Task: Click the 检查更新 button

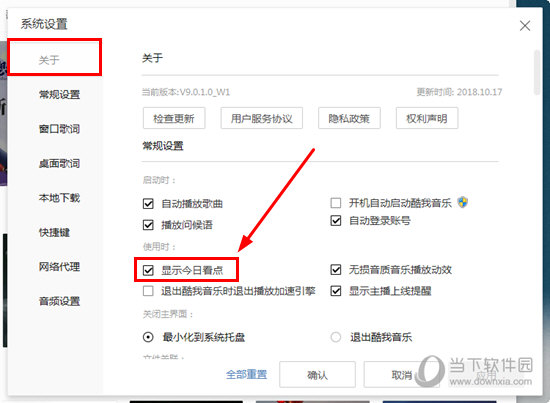Action: pos(174,118)
